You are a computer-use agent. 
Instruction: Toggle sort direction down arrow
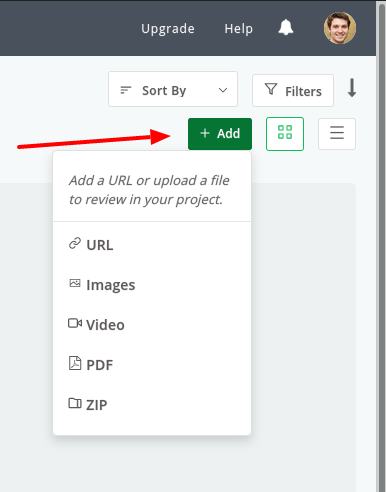pos(352,88)
